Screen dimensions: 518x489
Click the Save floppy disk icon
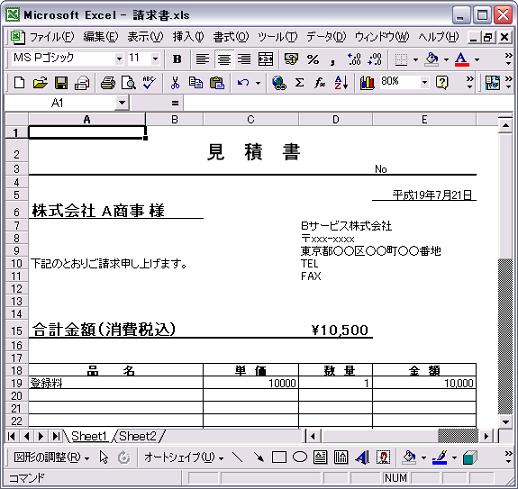pos(61,83)
